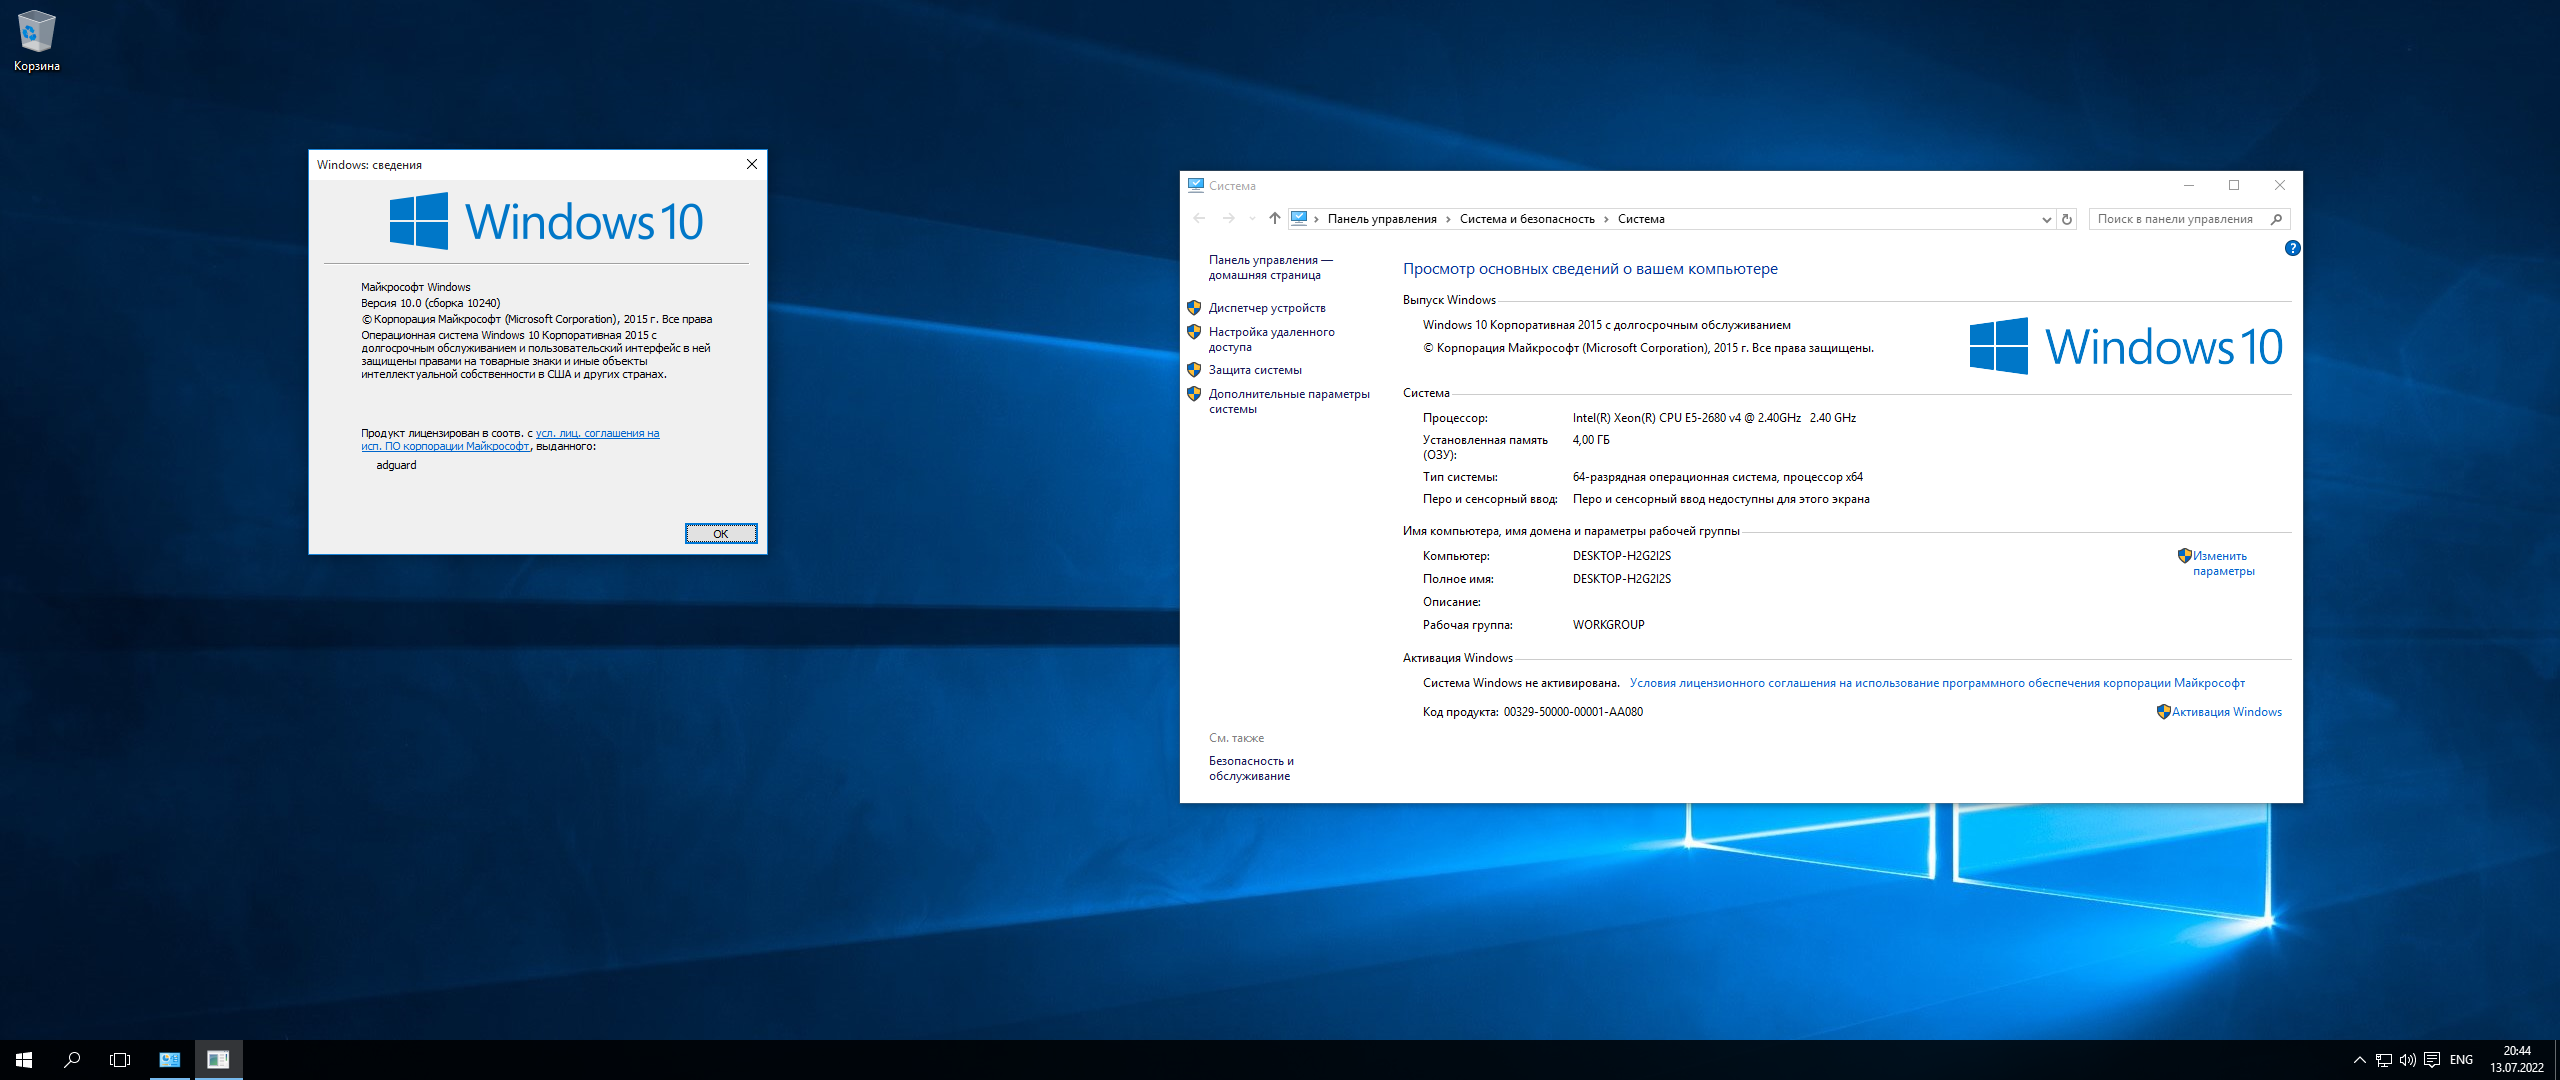Select Система breadcrumb in address bar
The width and height of the screenshot is (2560, 1080).
(x=1641, y=219)
